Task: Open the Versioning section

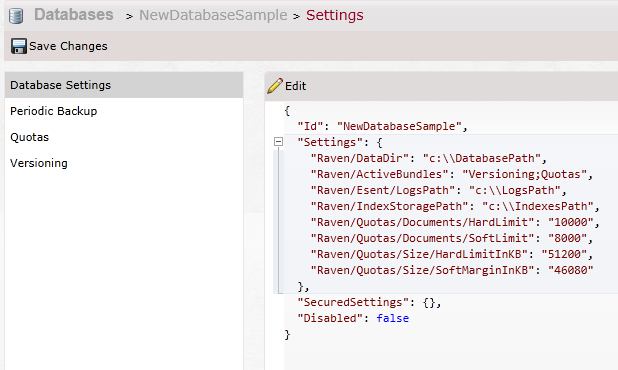Action: click(x=124, y=163)
